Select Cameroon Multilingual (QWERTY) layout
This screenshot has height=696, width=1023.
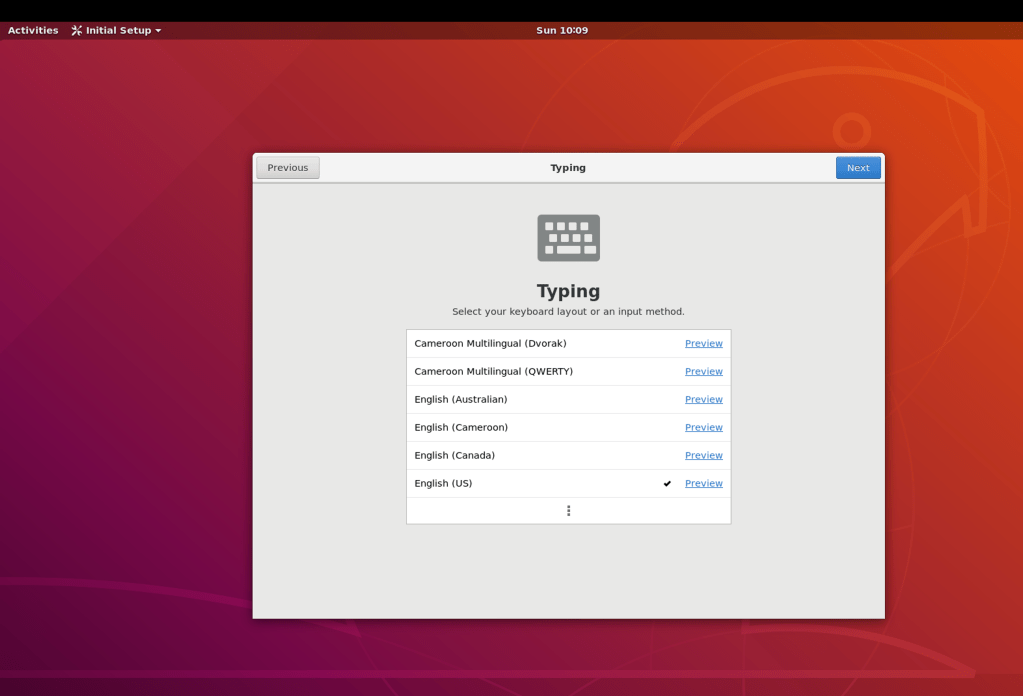click(x=568, y=372)
